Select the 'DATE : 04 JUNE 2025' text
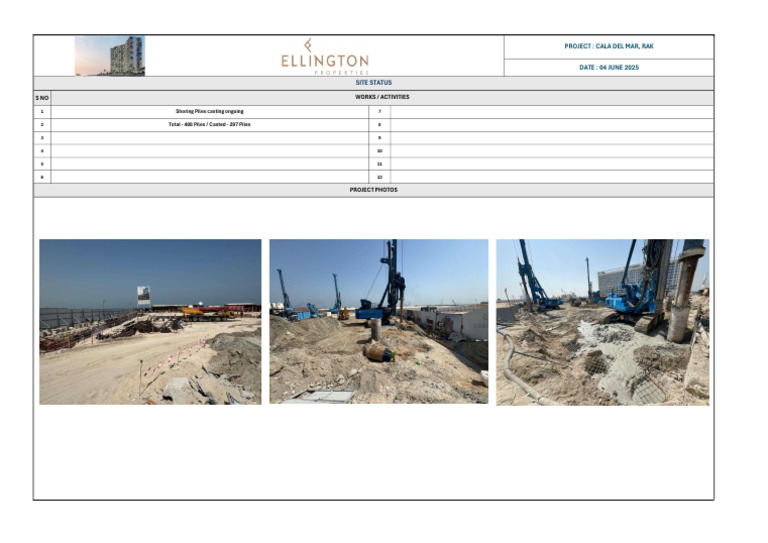This screenshot has height=543, width=768. [x=609, y=68]
